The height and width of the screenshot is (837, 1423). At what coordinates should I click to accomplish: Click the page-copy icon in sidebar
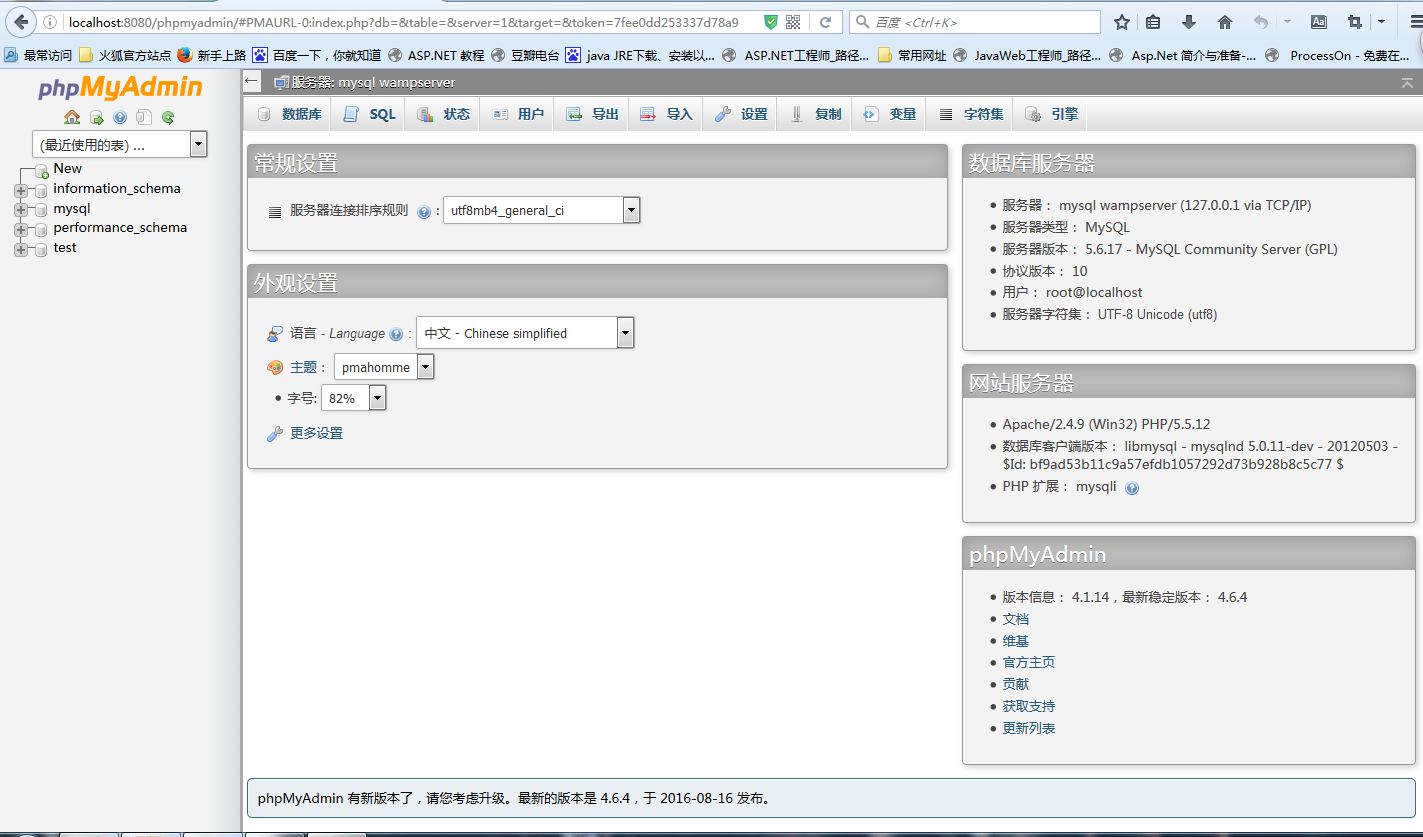pos(144,117)
